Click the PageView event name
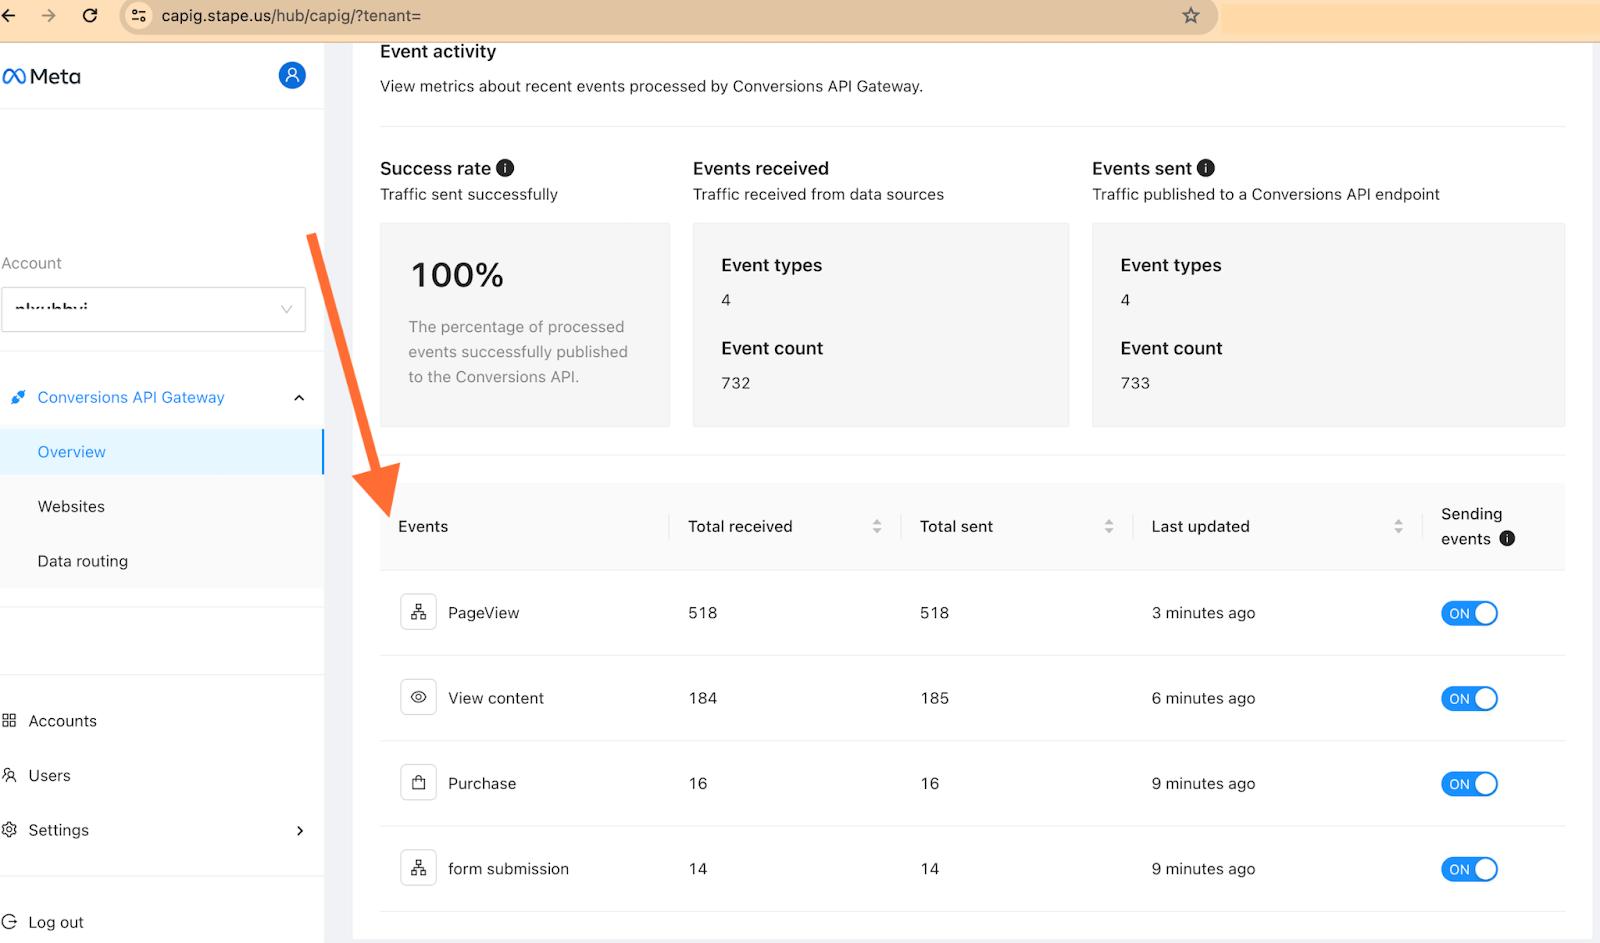The image size is (1600, 943). pos(483,613)
